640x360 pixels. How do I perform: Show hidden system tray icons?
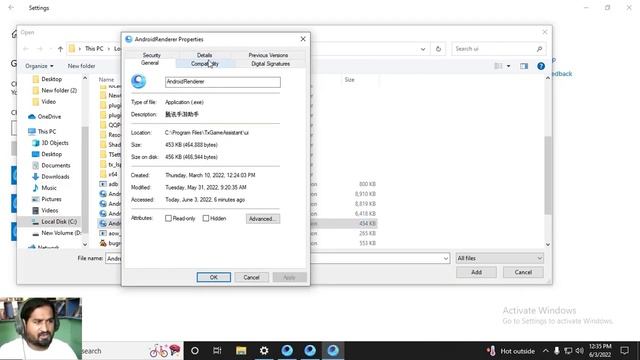click(546, 351)
